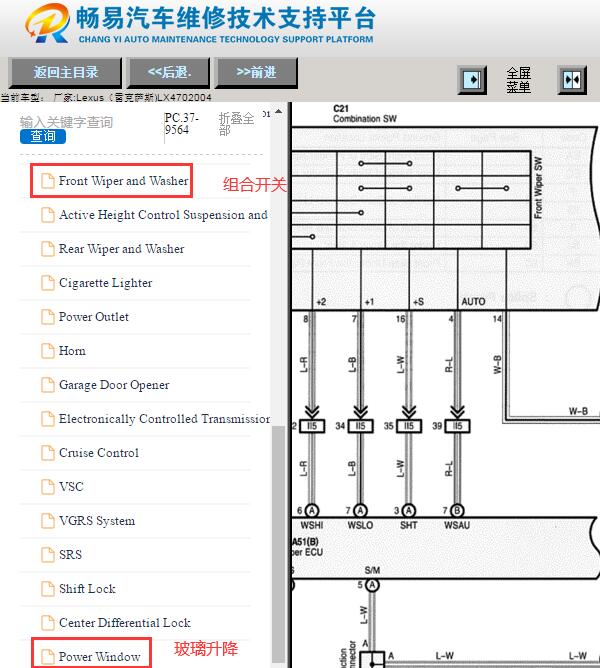600x668 pixels.
Task: Click the document icon beside SRS
Action: pyautogui.click(x=48, y=555)
